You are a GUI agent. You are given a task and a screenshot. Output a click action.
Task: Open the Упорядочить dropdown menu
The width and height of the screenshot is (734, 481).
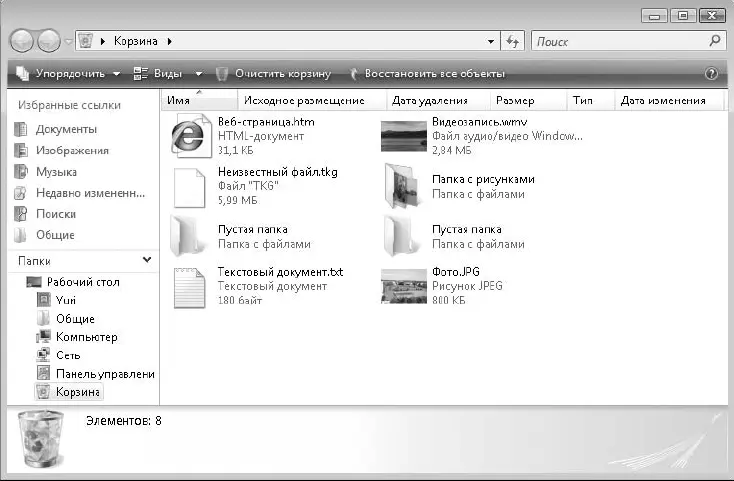pyautogui.click(x=68, y=74)
